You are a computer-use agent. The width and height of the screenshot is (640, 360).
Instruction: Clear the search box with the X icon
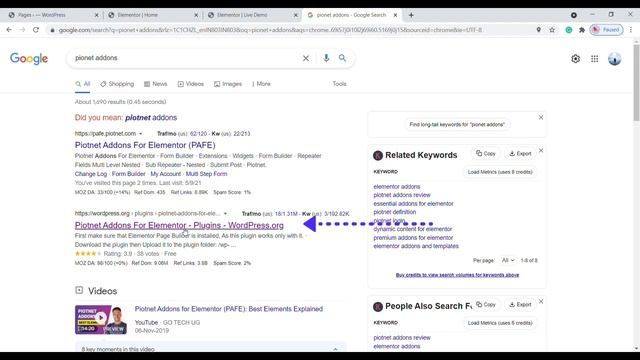(306, 58)
